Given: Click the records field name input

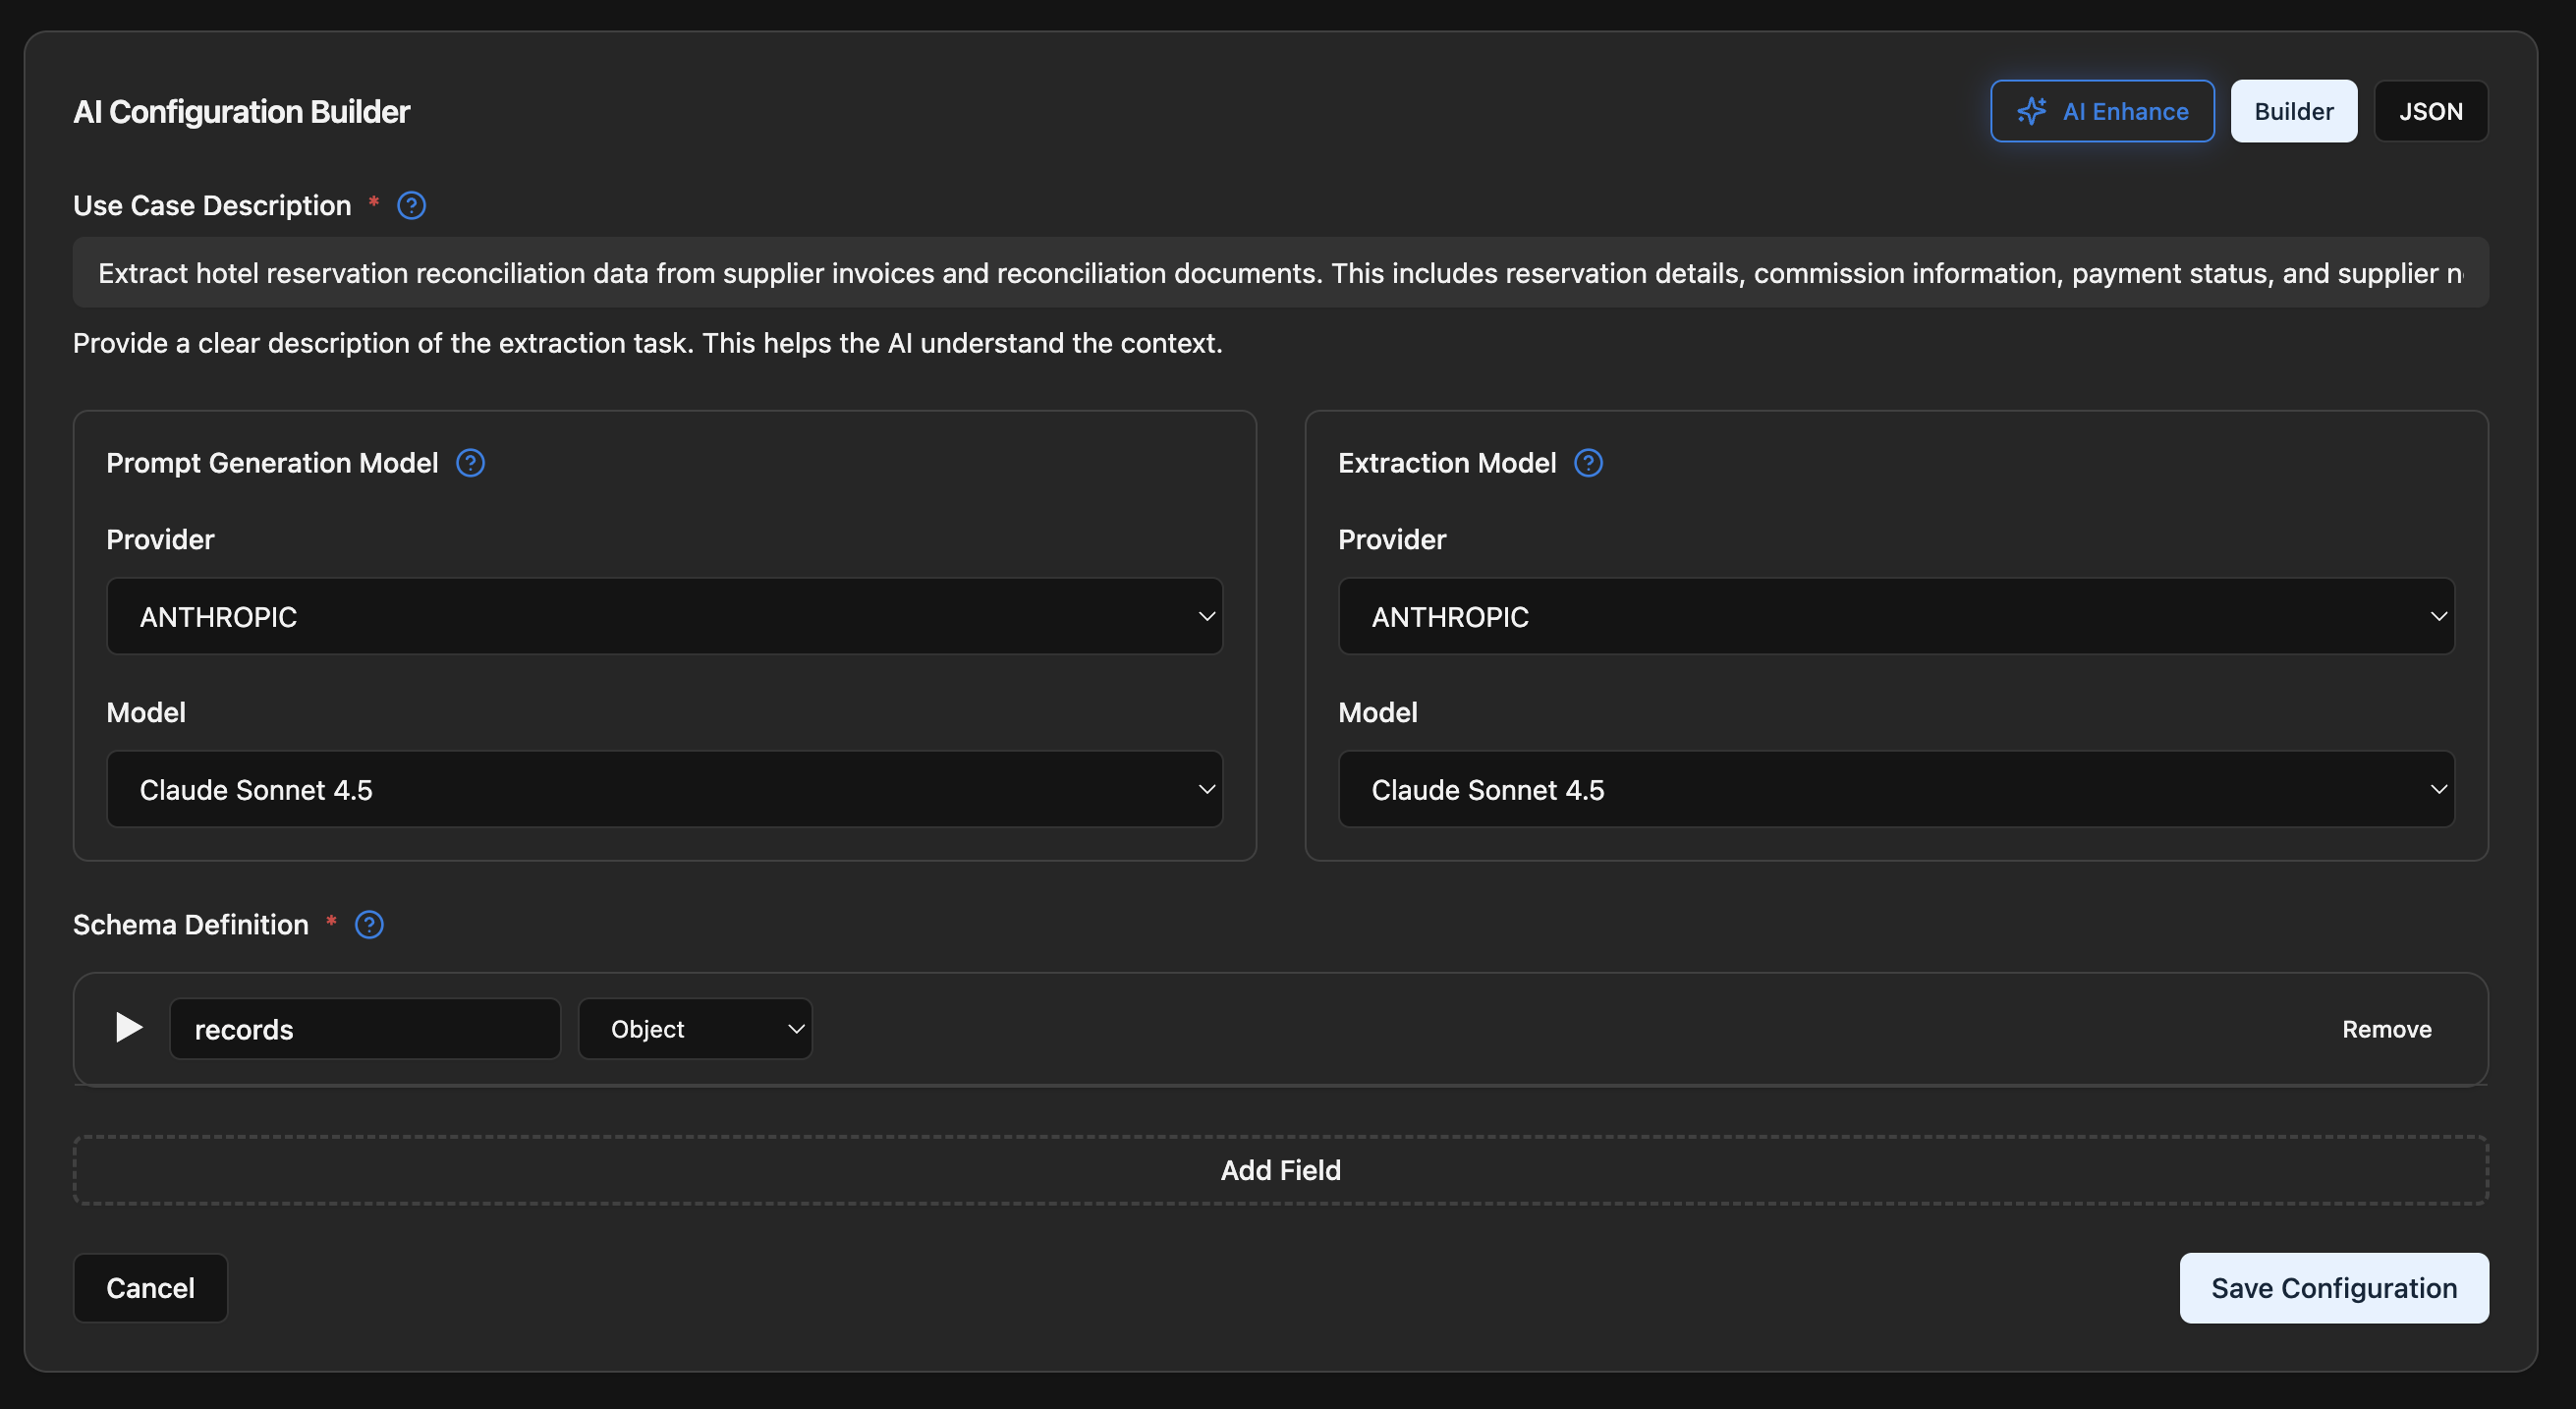Looking at the screenshot, I should pyautogui.click(x=365, y=1029).
